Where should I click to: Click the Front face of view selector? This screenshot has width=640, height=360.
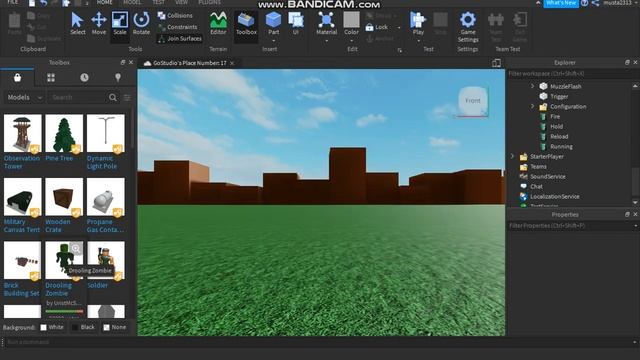click(473, 100)
